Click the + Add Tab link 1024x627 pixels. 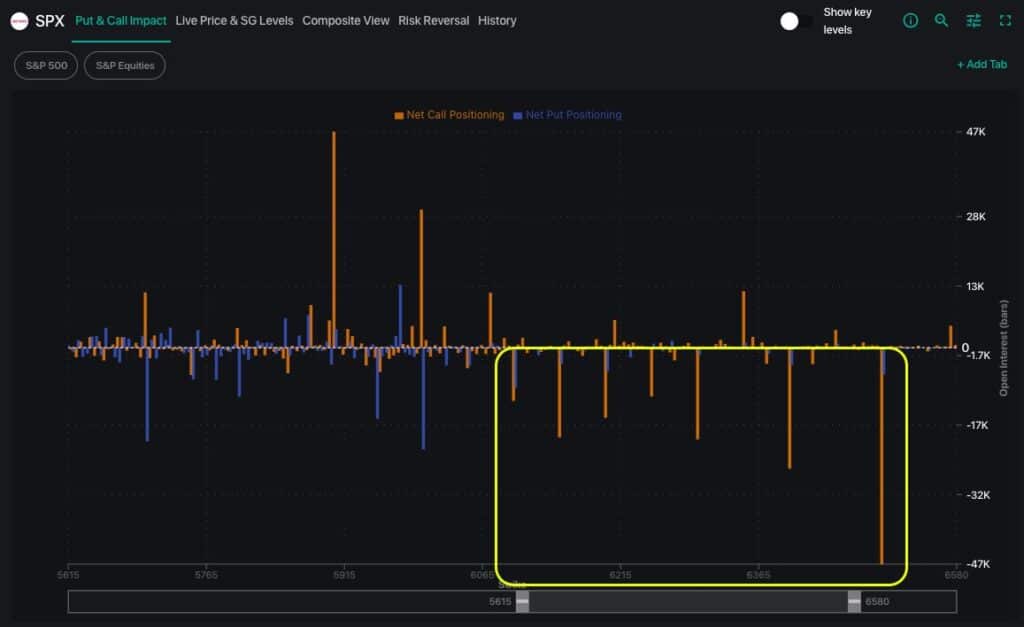981,65
